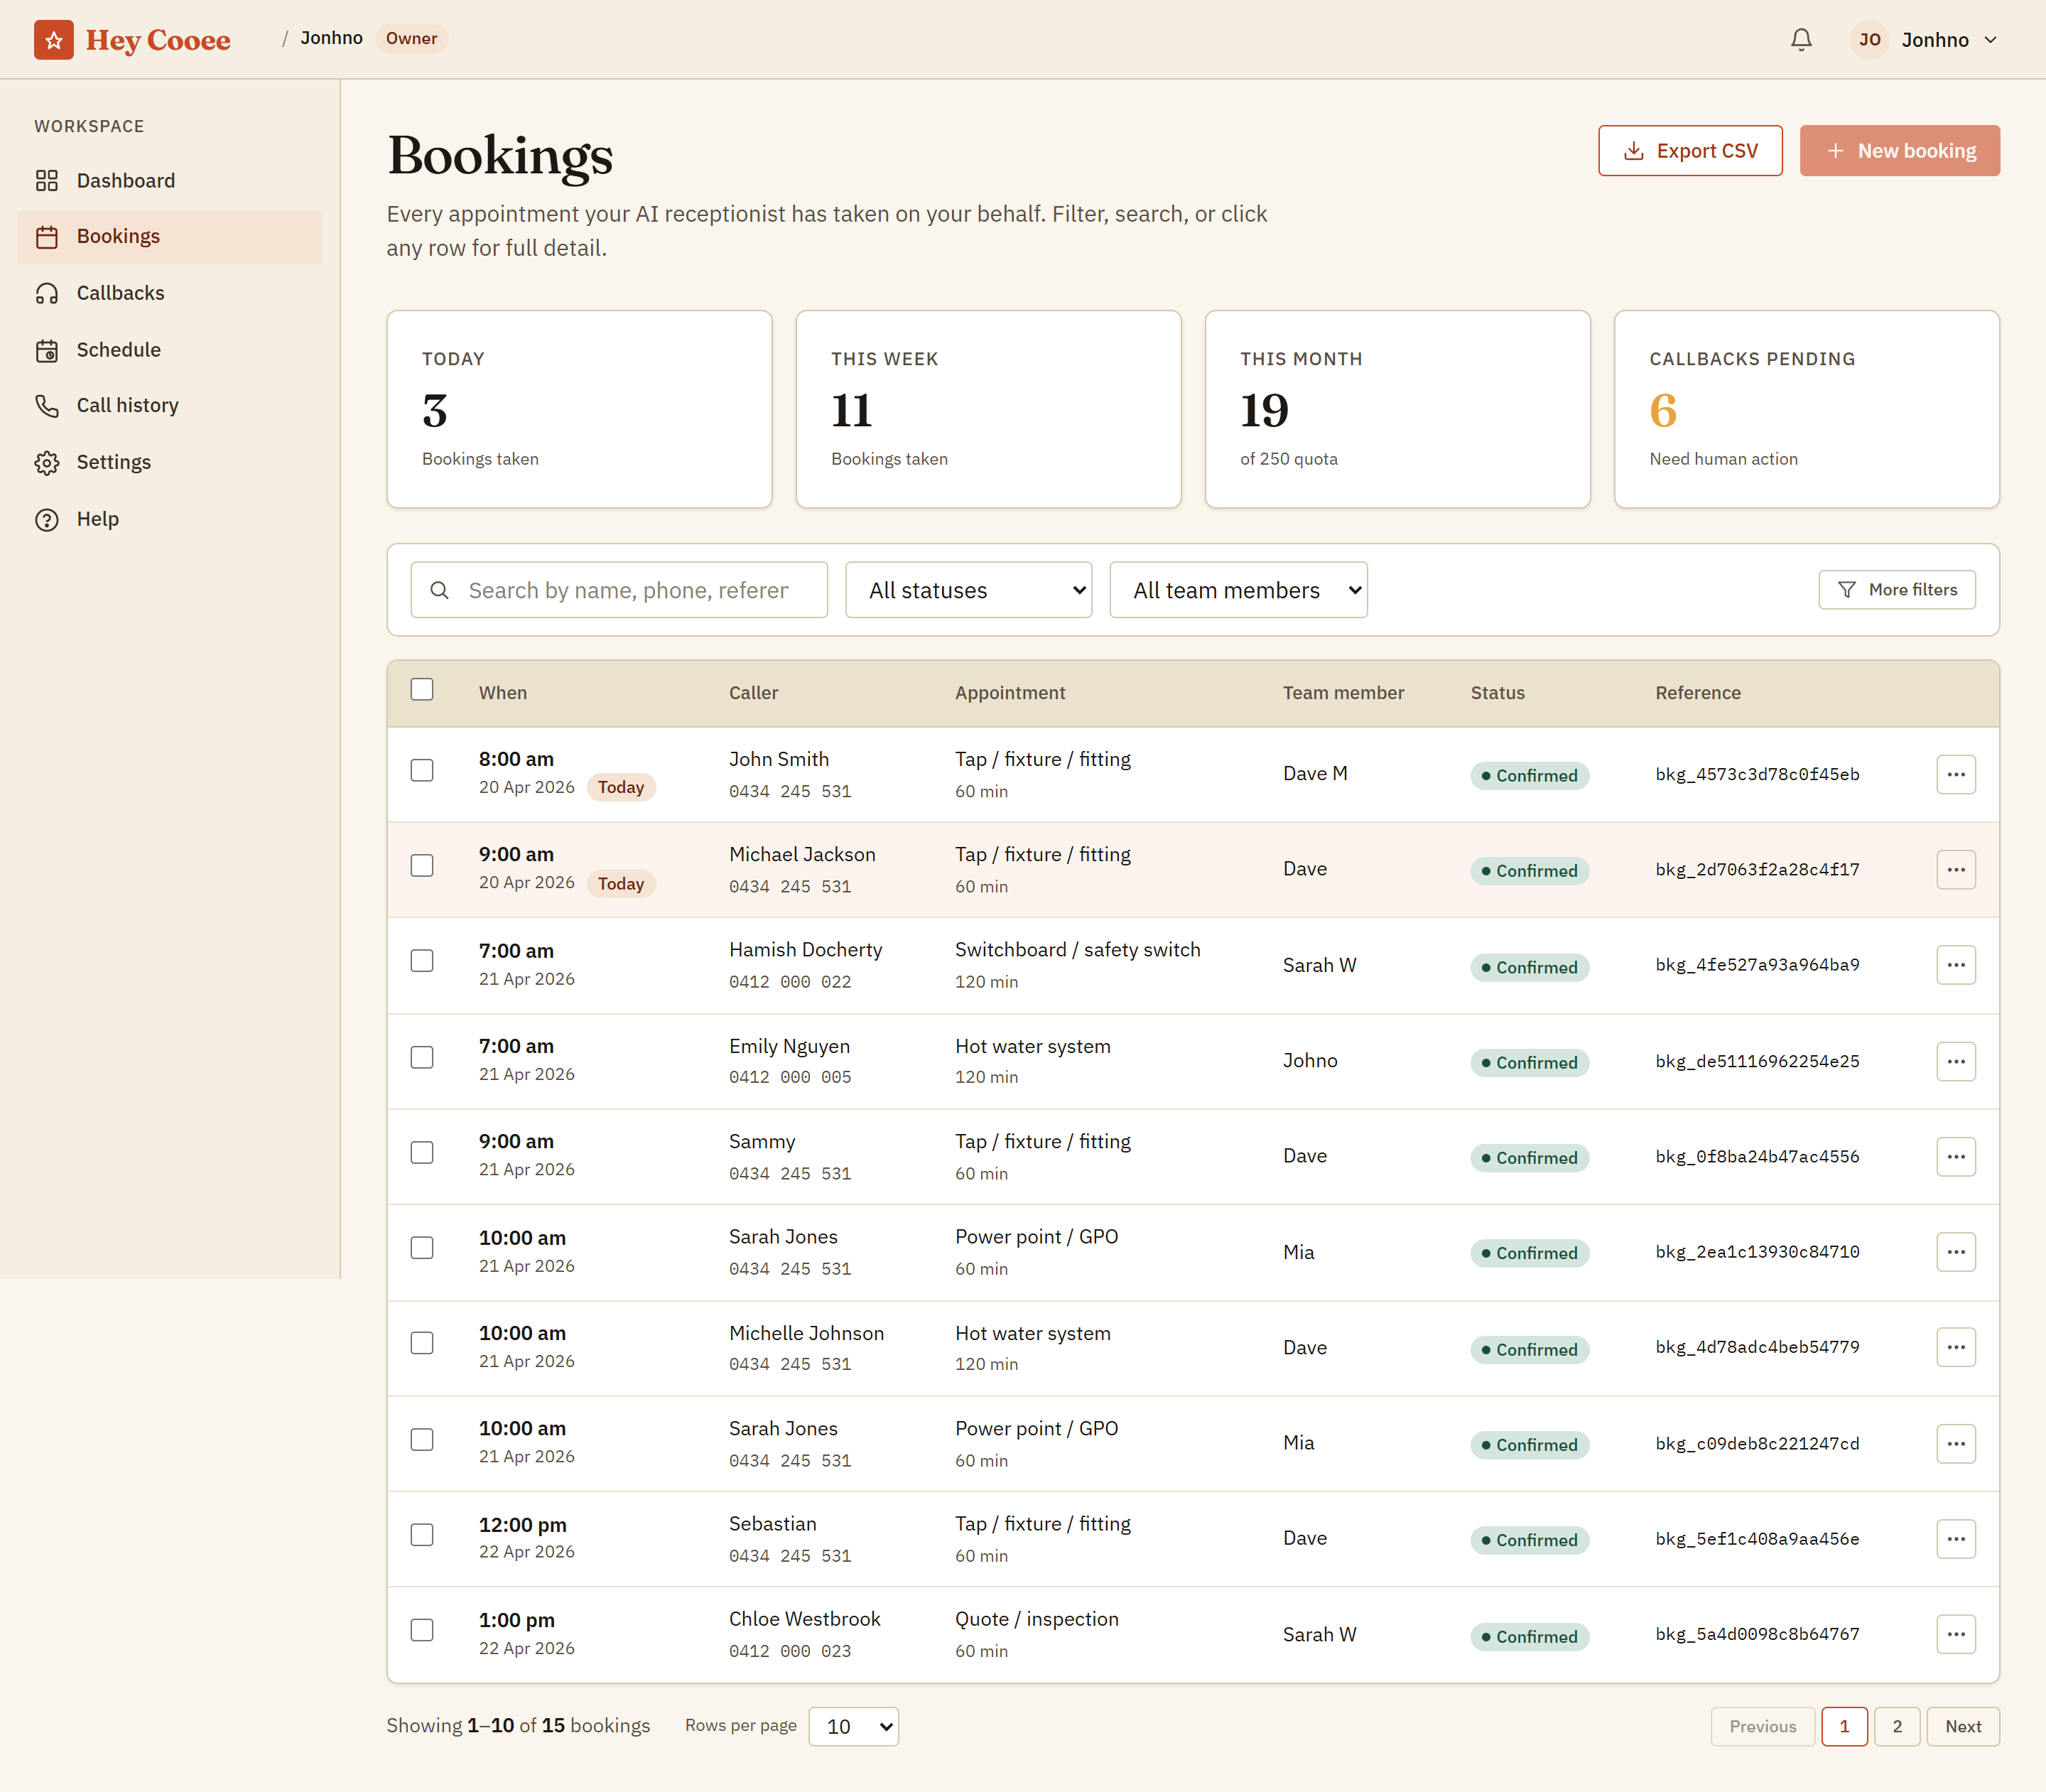The width and height of the screenshot is (2046, 1792).
Task: Open row actions for John Smith's booking
Action: tap(1956, 773)
